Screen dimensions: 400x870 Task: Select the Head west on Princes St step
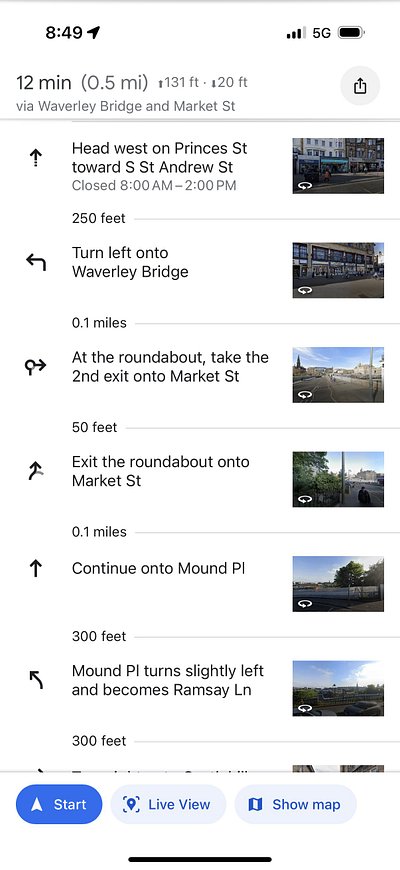[200, 166]
